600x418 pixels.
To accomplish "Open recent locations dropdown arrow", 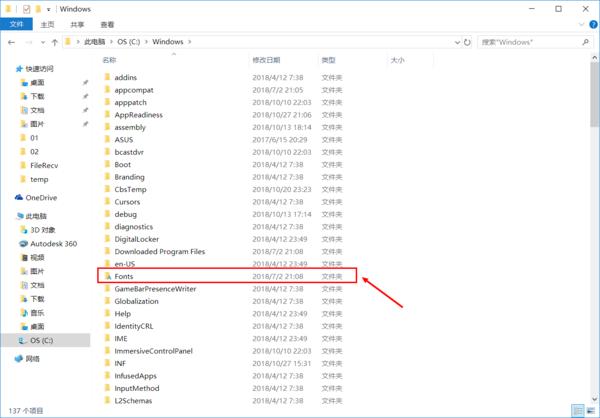I will (x=43, y=42).
